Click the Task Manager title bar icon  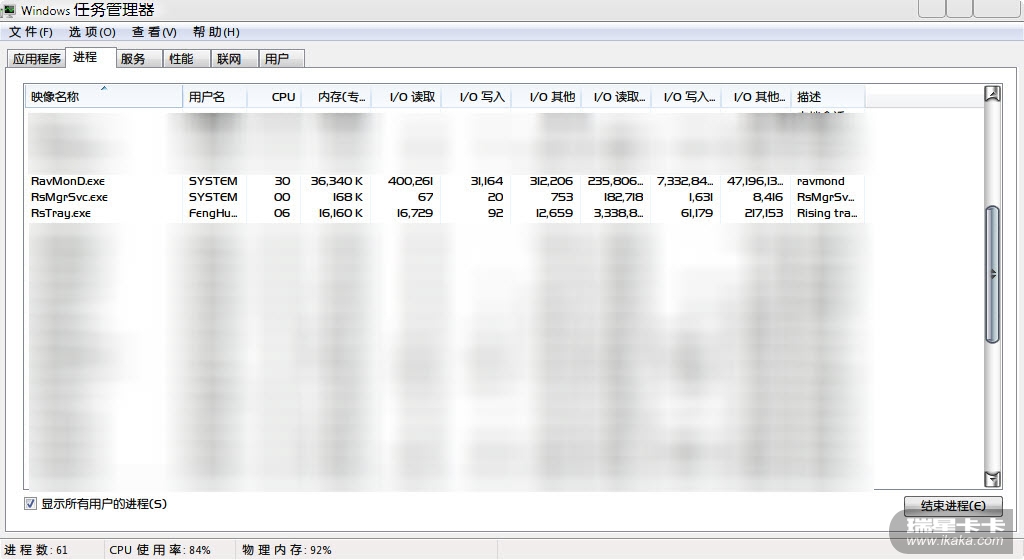tap(9, 10)
